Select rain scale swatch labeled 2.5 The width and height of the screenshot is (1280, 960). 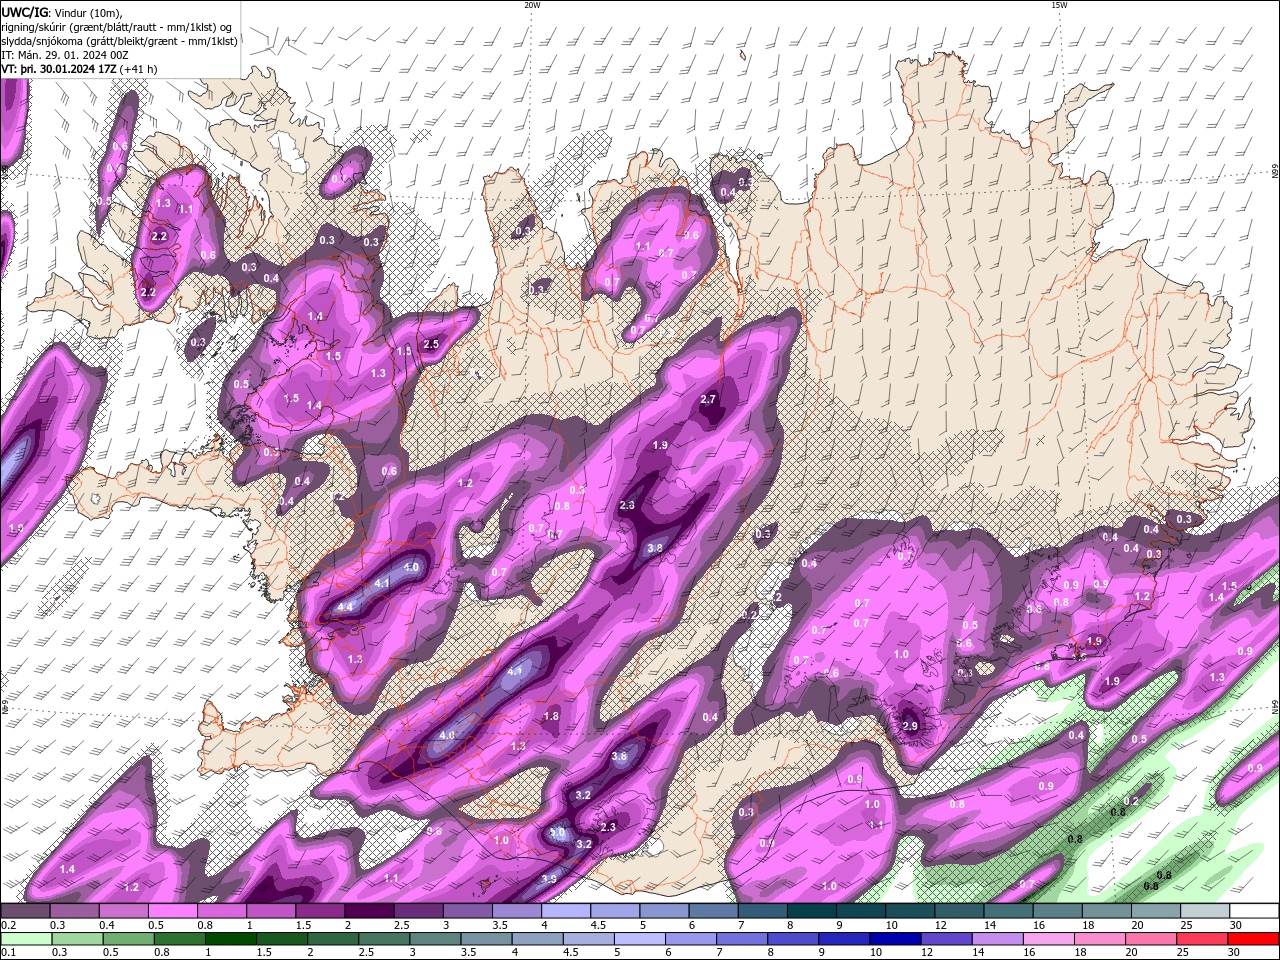[x=384, y=939]
